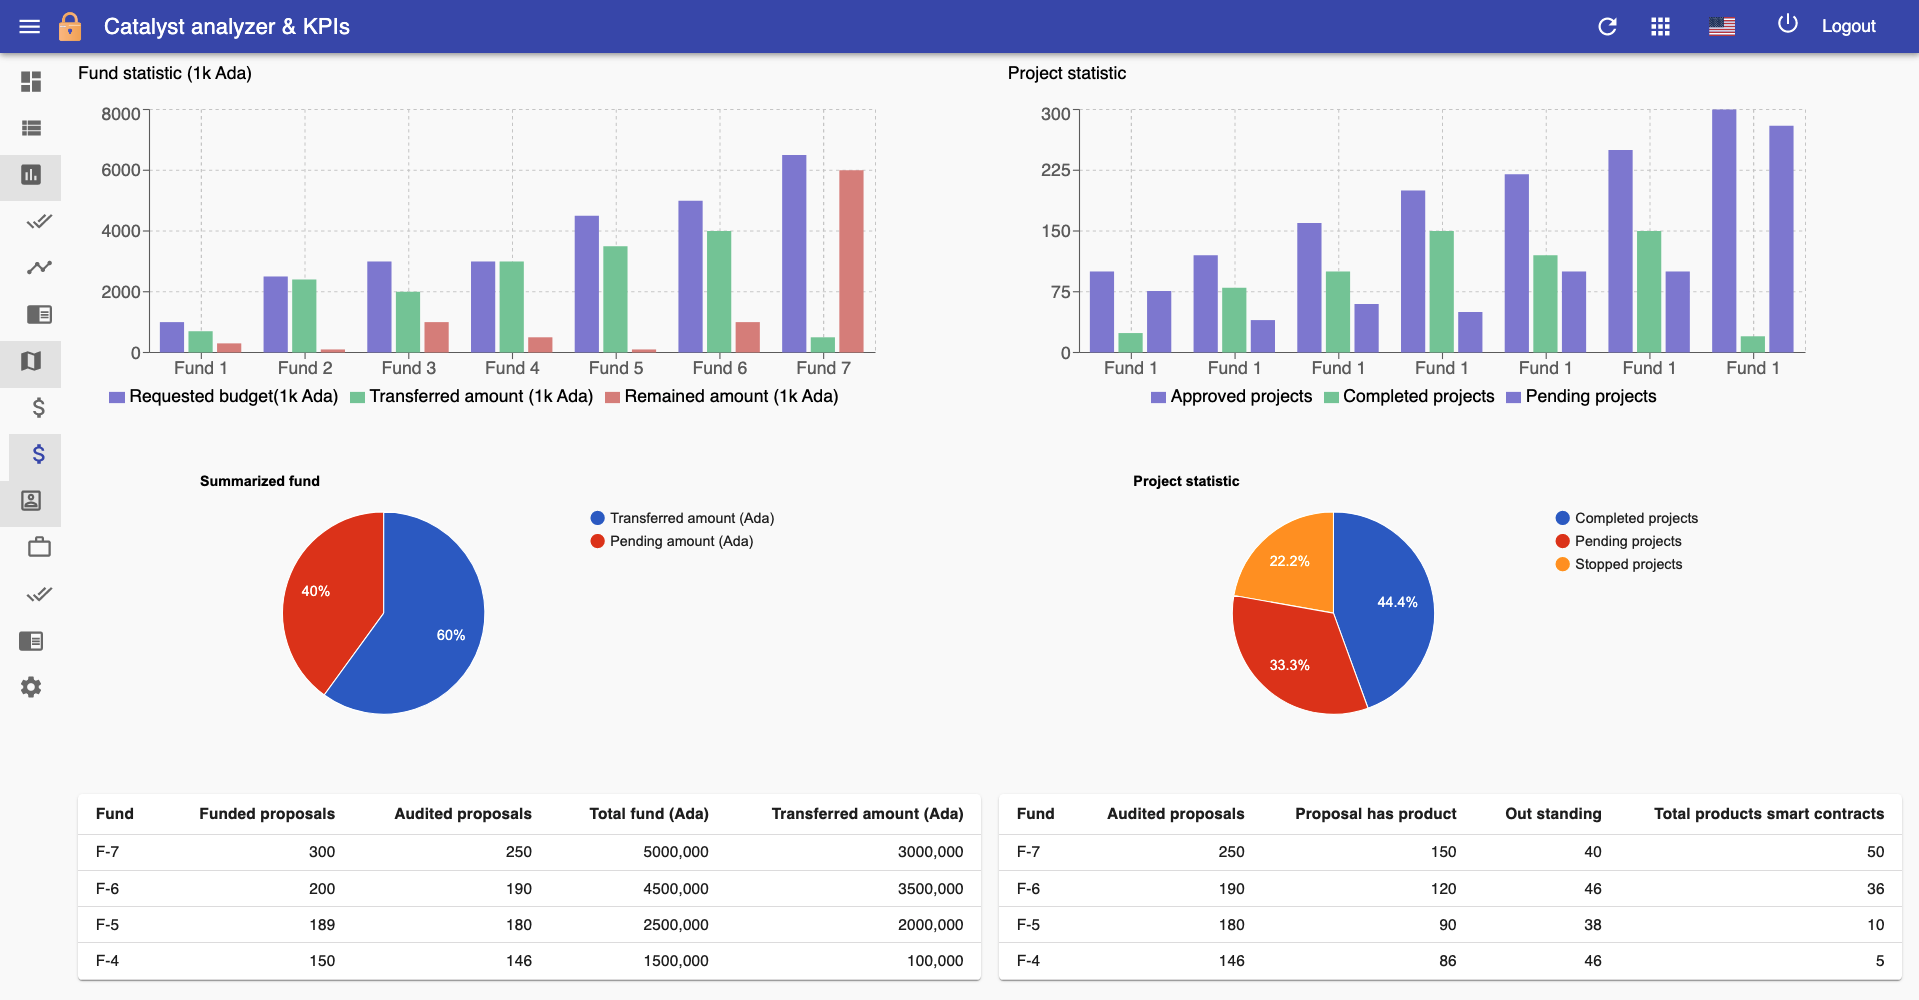Click the Logout button

pos(1848,27)
